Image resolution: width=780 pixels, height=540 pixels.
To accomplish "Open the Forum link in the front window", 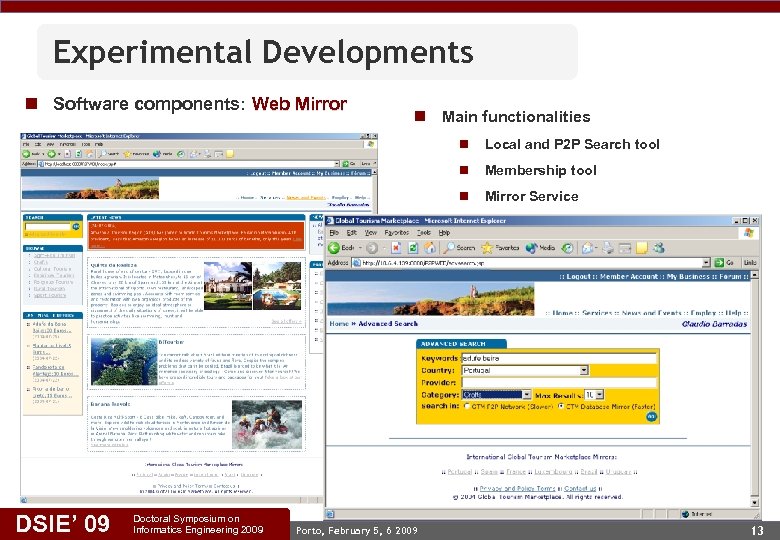I will 730,276.
